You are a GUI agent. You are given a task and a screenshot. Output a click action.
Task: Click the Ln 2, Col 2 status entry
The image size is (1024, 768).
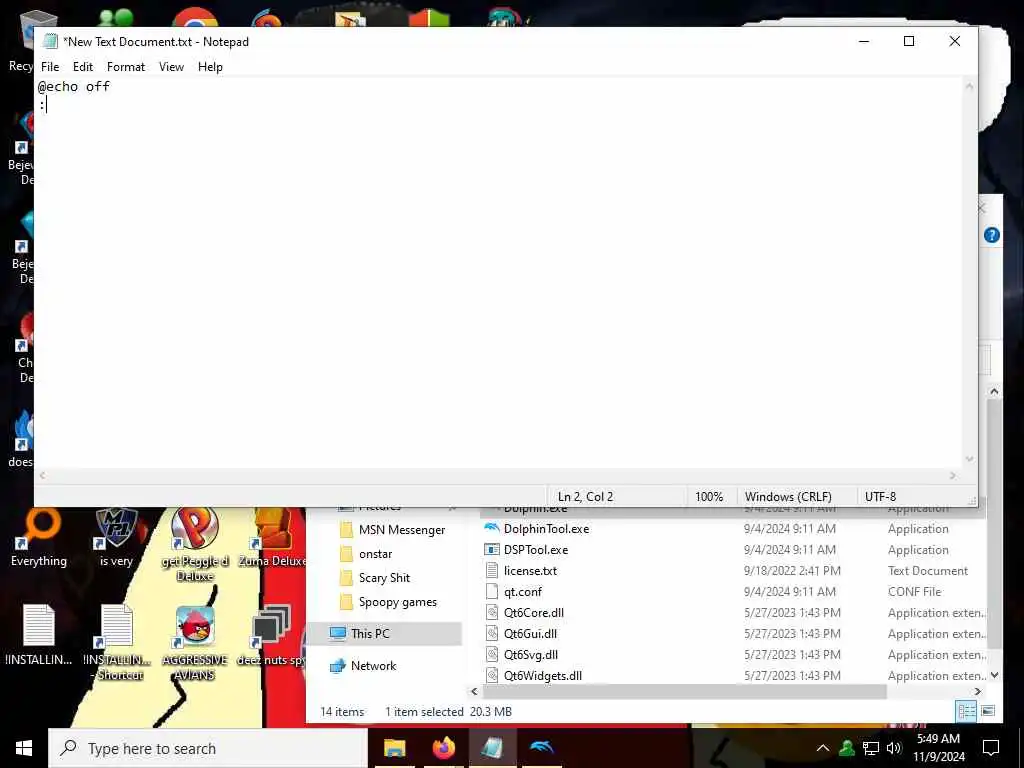585,496
